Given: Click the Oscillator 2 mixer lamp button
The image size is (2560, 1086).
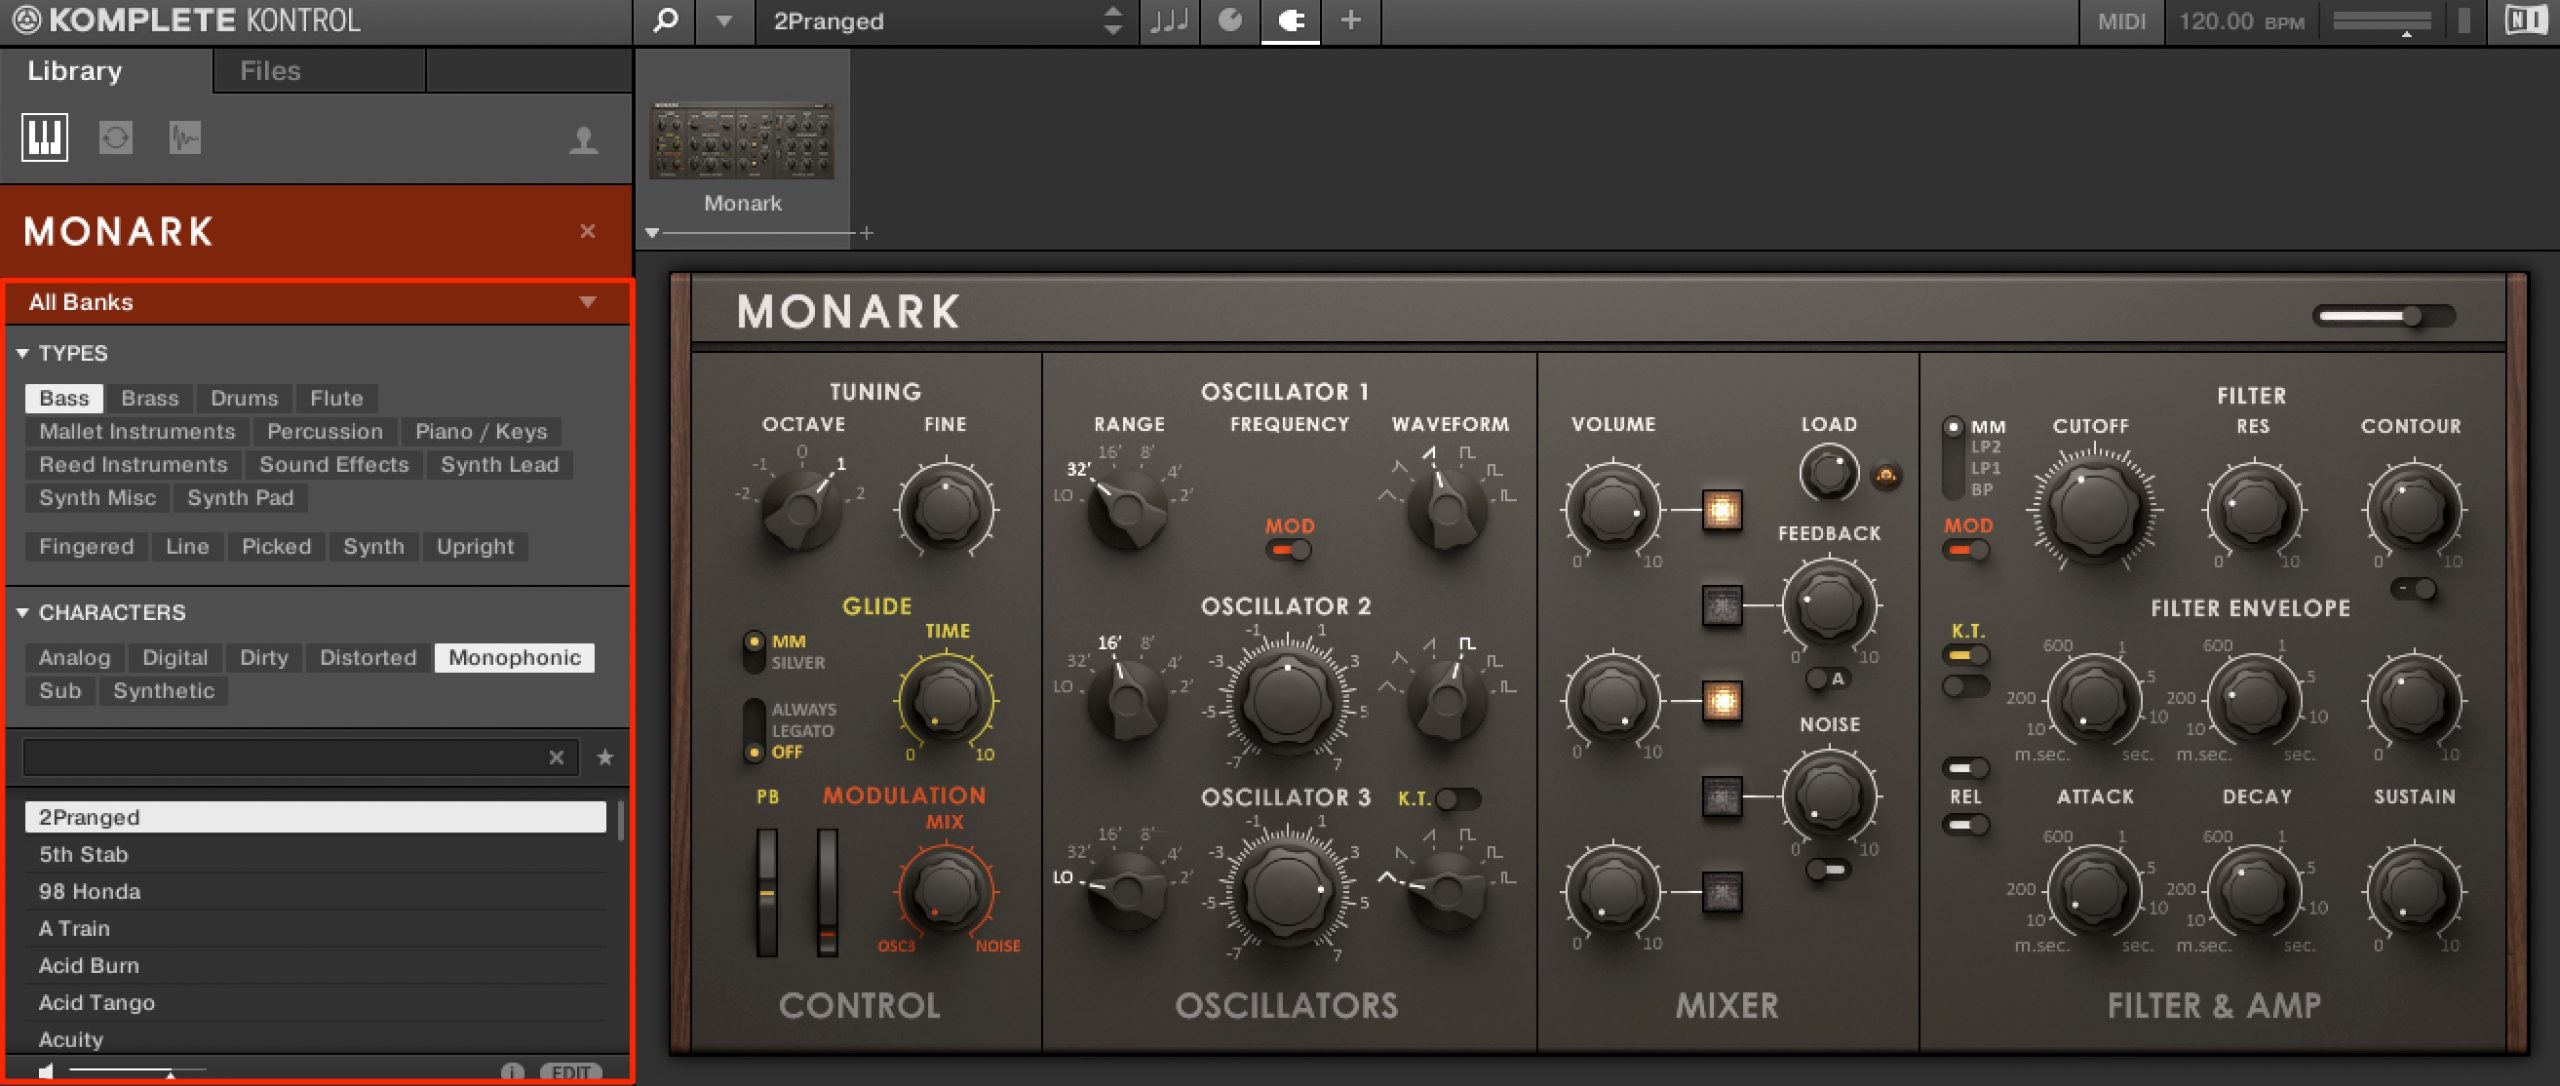Looking at the screenshot, I should (x=1722, y=701).
